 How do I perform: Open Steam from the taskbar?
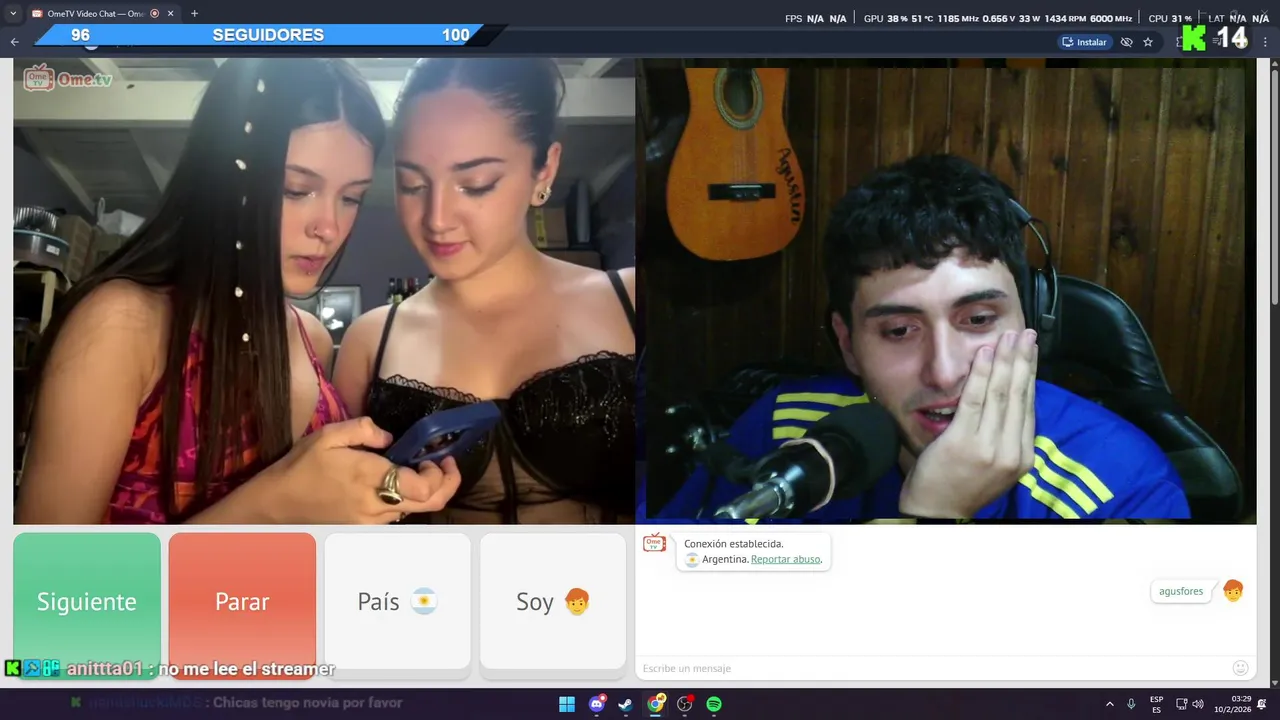[626, 704]
